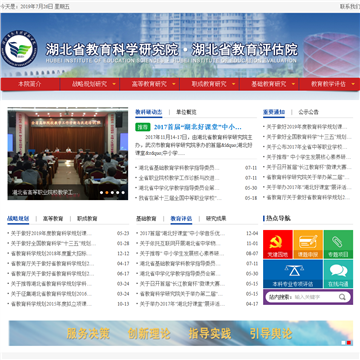Click the 热点导航 section heading
This screenshot has width=360, height=360.
click(278, 218)
